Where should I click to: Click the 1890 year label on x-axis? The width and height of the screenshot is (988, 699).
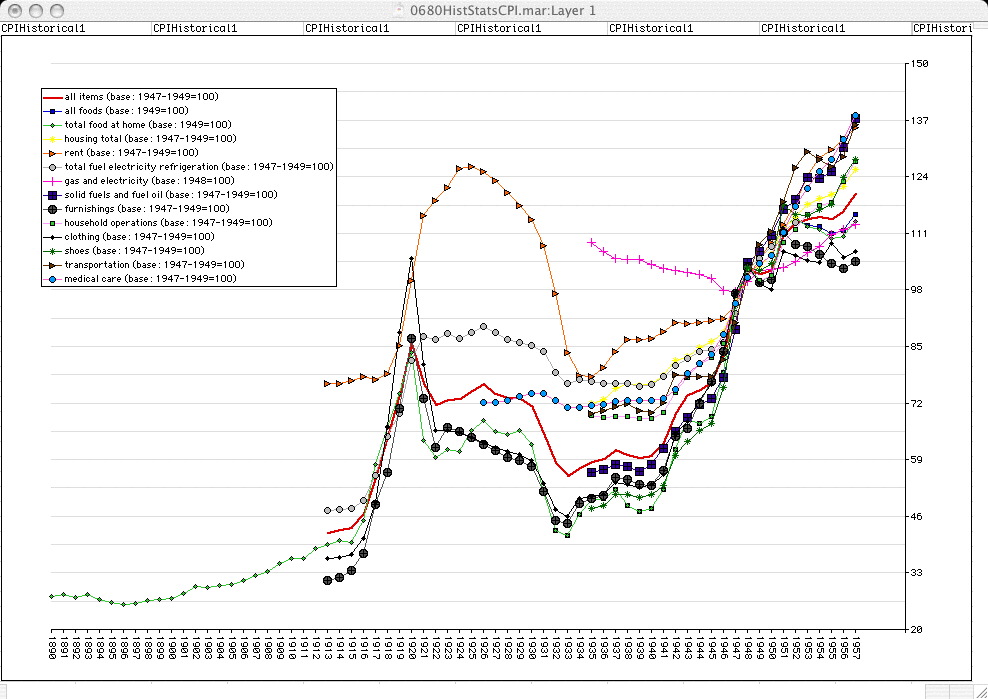click(51, 644)
